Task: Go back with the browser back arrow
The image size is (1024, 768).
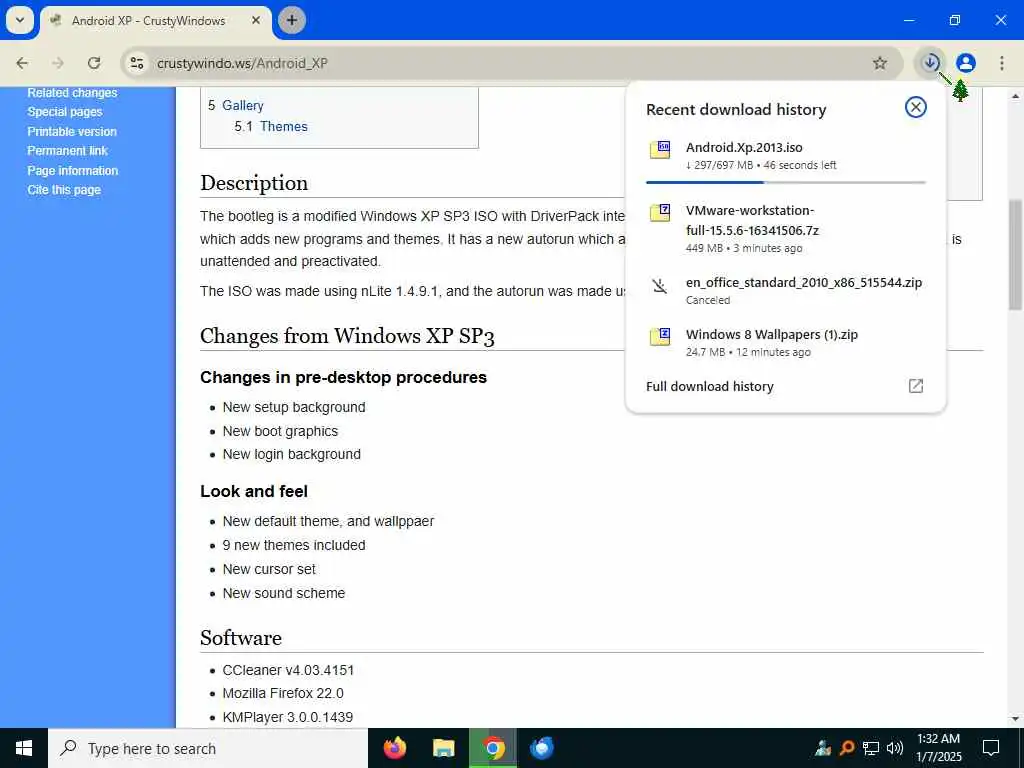Action: click(x=22, y=63)
